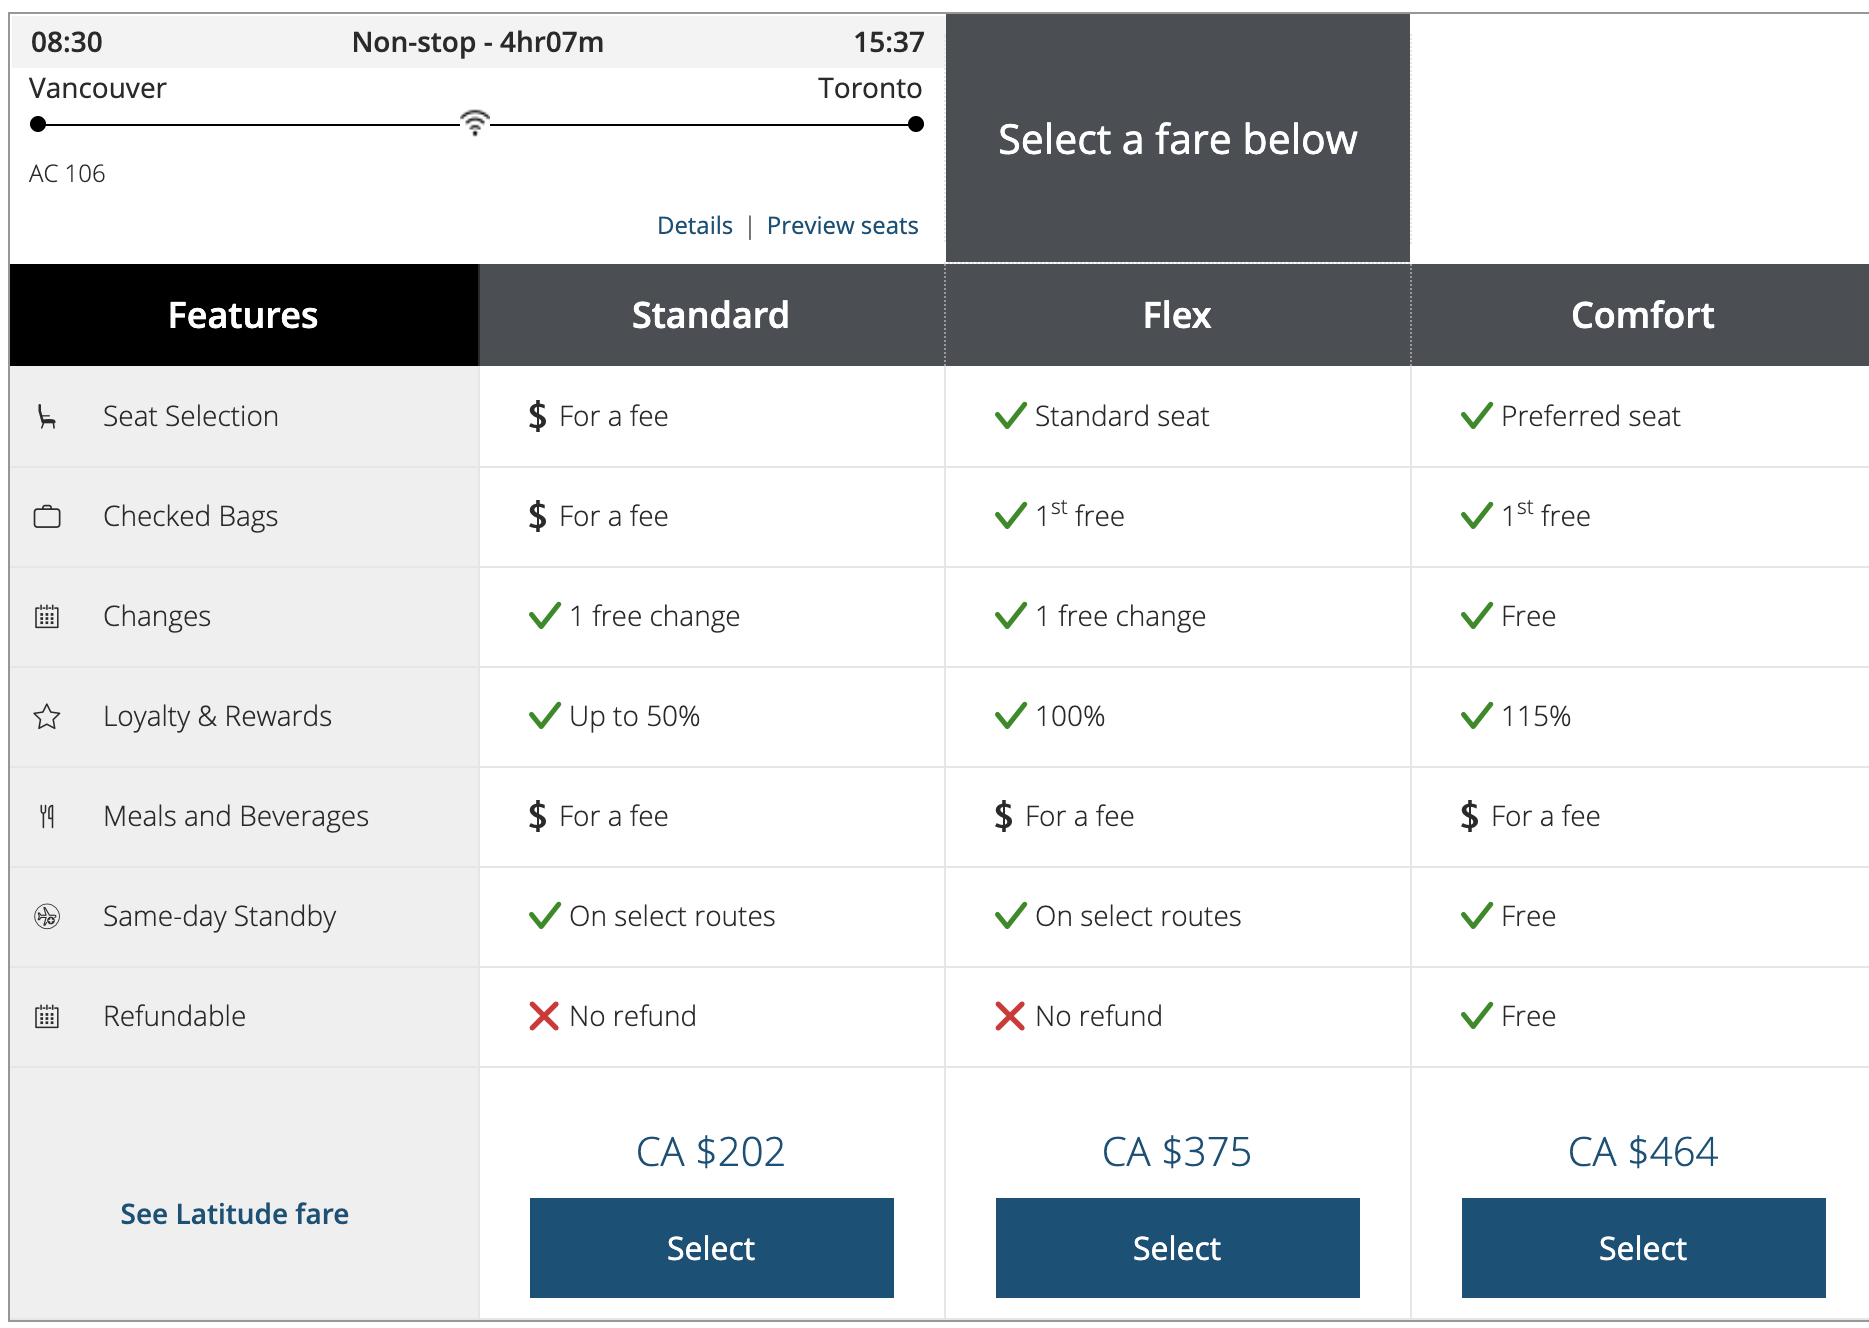
Task: Click the Same-day Standby plane icon
Action: pos(47,916)
